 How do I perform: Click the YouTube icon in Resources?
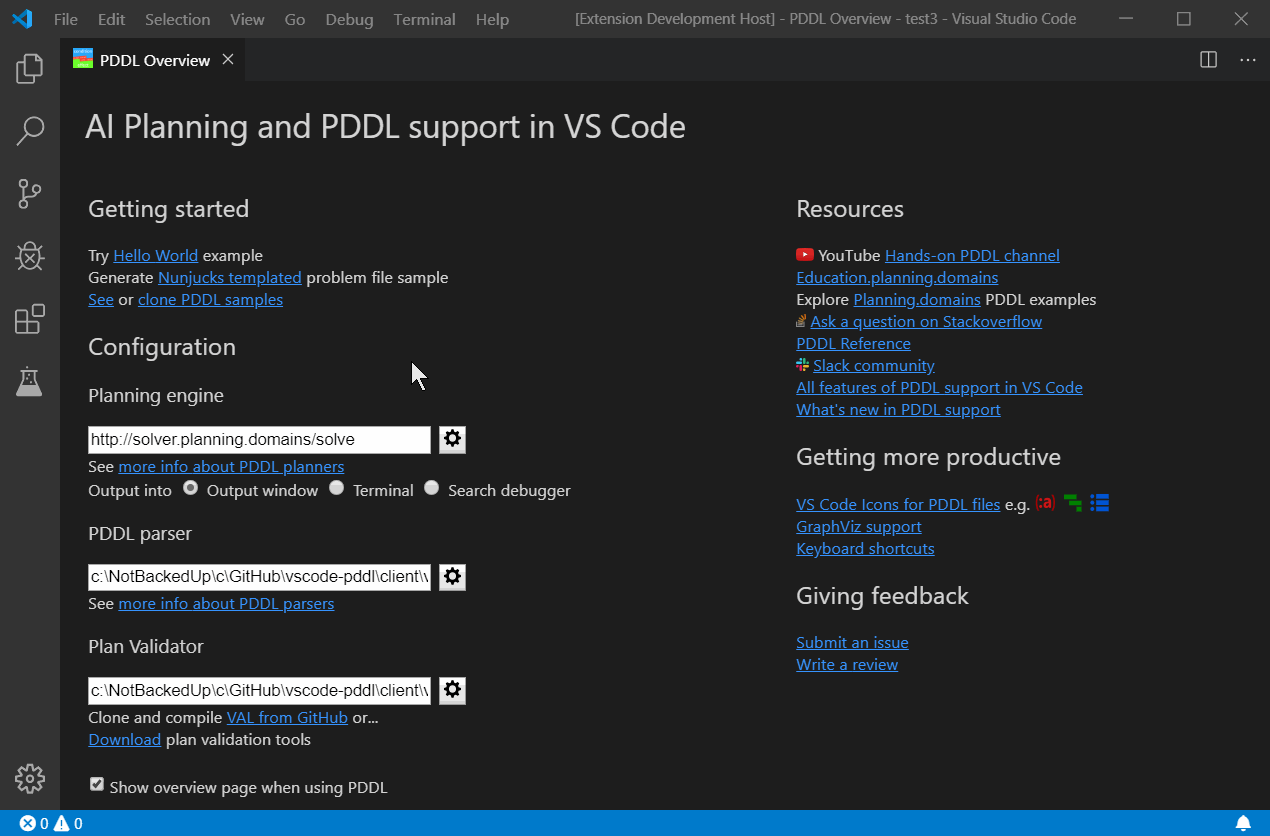[x=805, y=255]
